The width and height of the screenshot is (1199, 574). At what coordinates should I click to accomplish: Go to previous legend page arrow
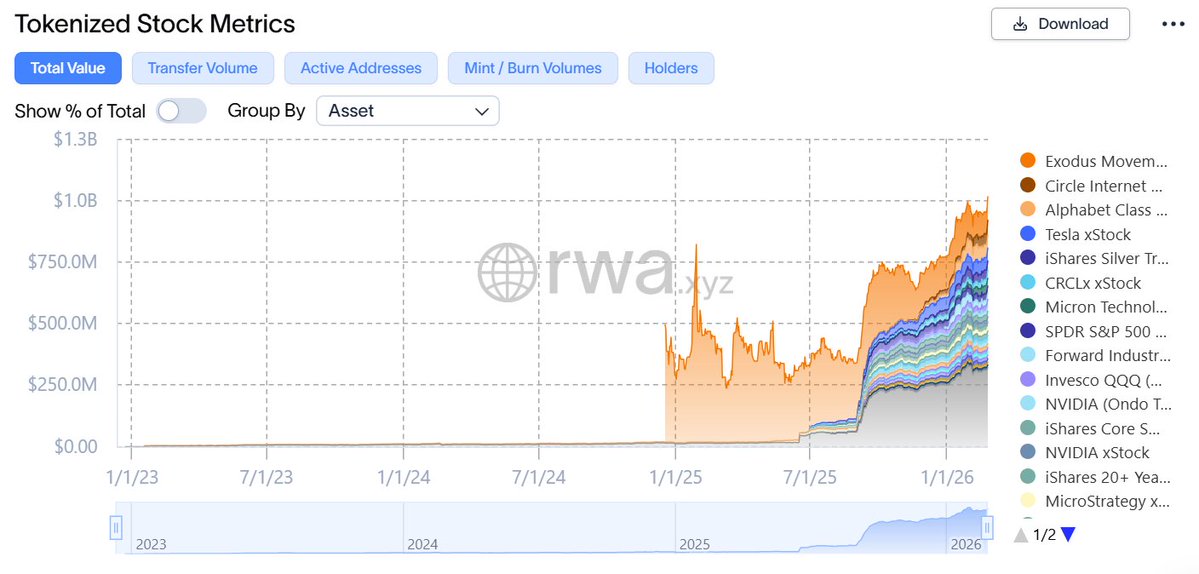tap(1020, 535)
